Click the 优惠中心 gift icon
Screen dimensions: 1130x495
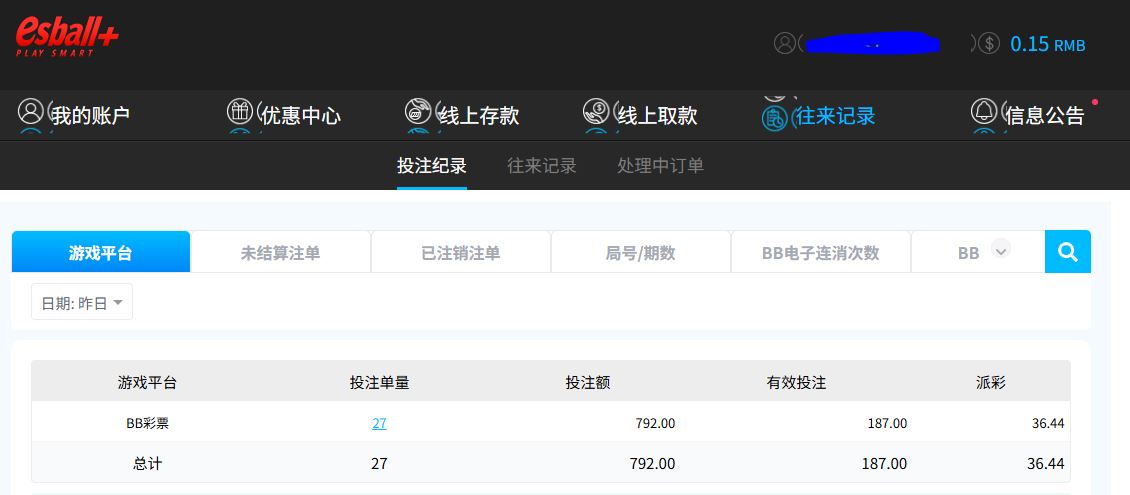240,111
